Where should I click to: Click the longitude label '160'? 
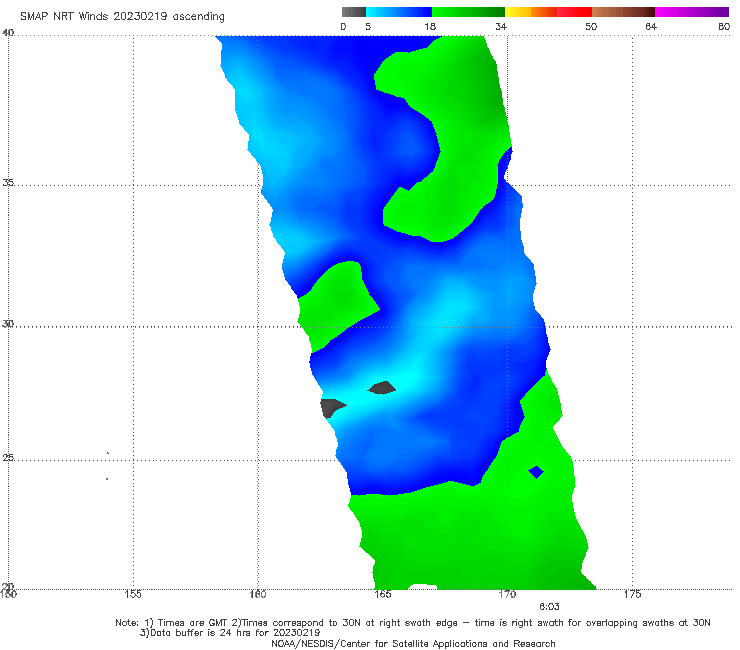coord(258,594)
